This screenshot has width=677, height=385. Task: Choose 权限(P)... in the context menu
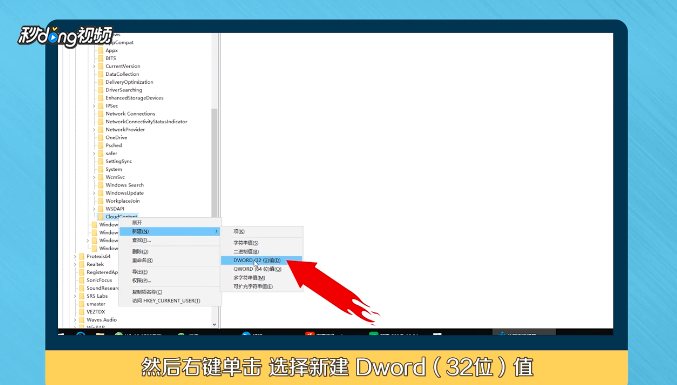pos(170,281)
